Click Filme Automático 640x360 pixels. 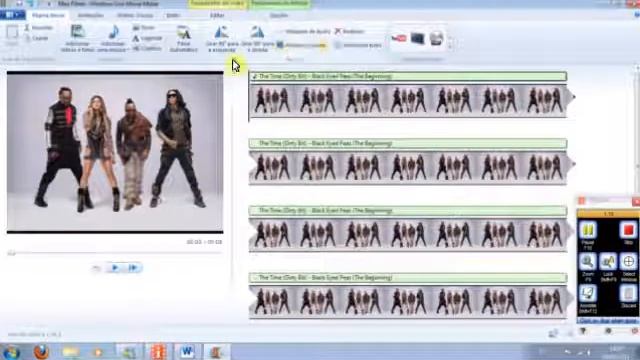pos(184,38)
